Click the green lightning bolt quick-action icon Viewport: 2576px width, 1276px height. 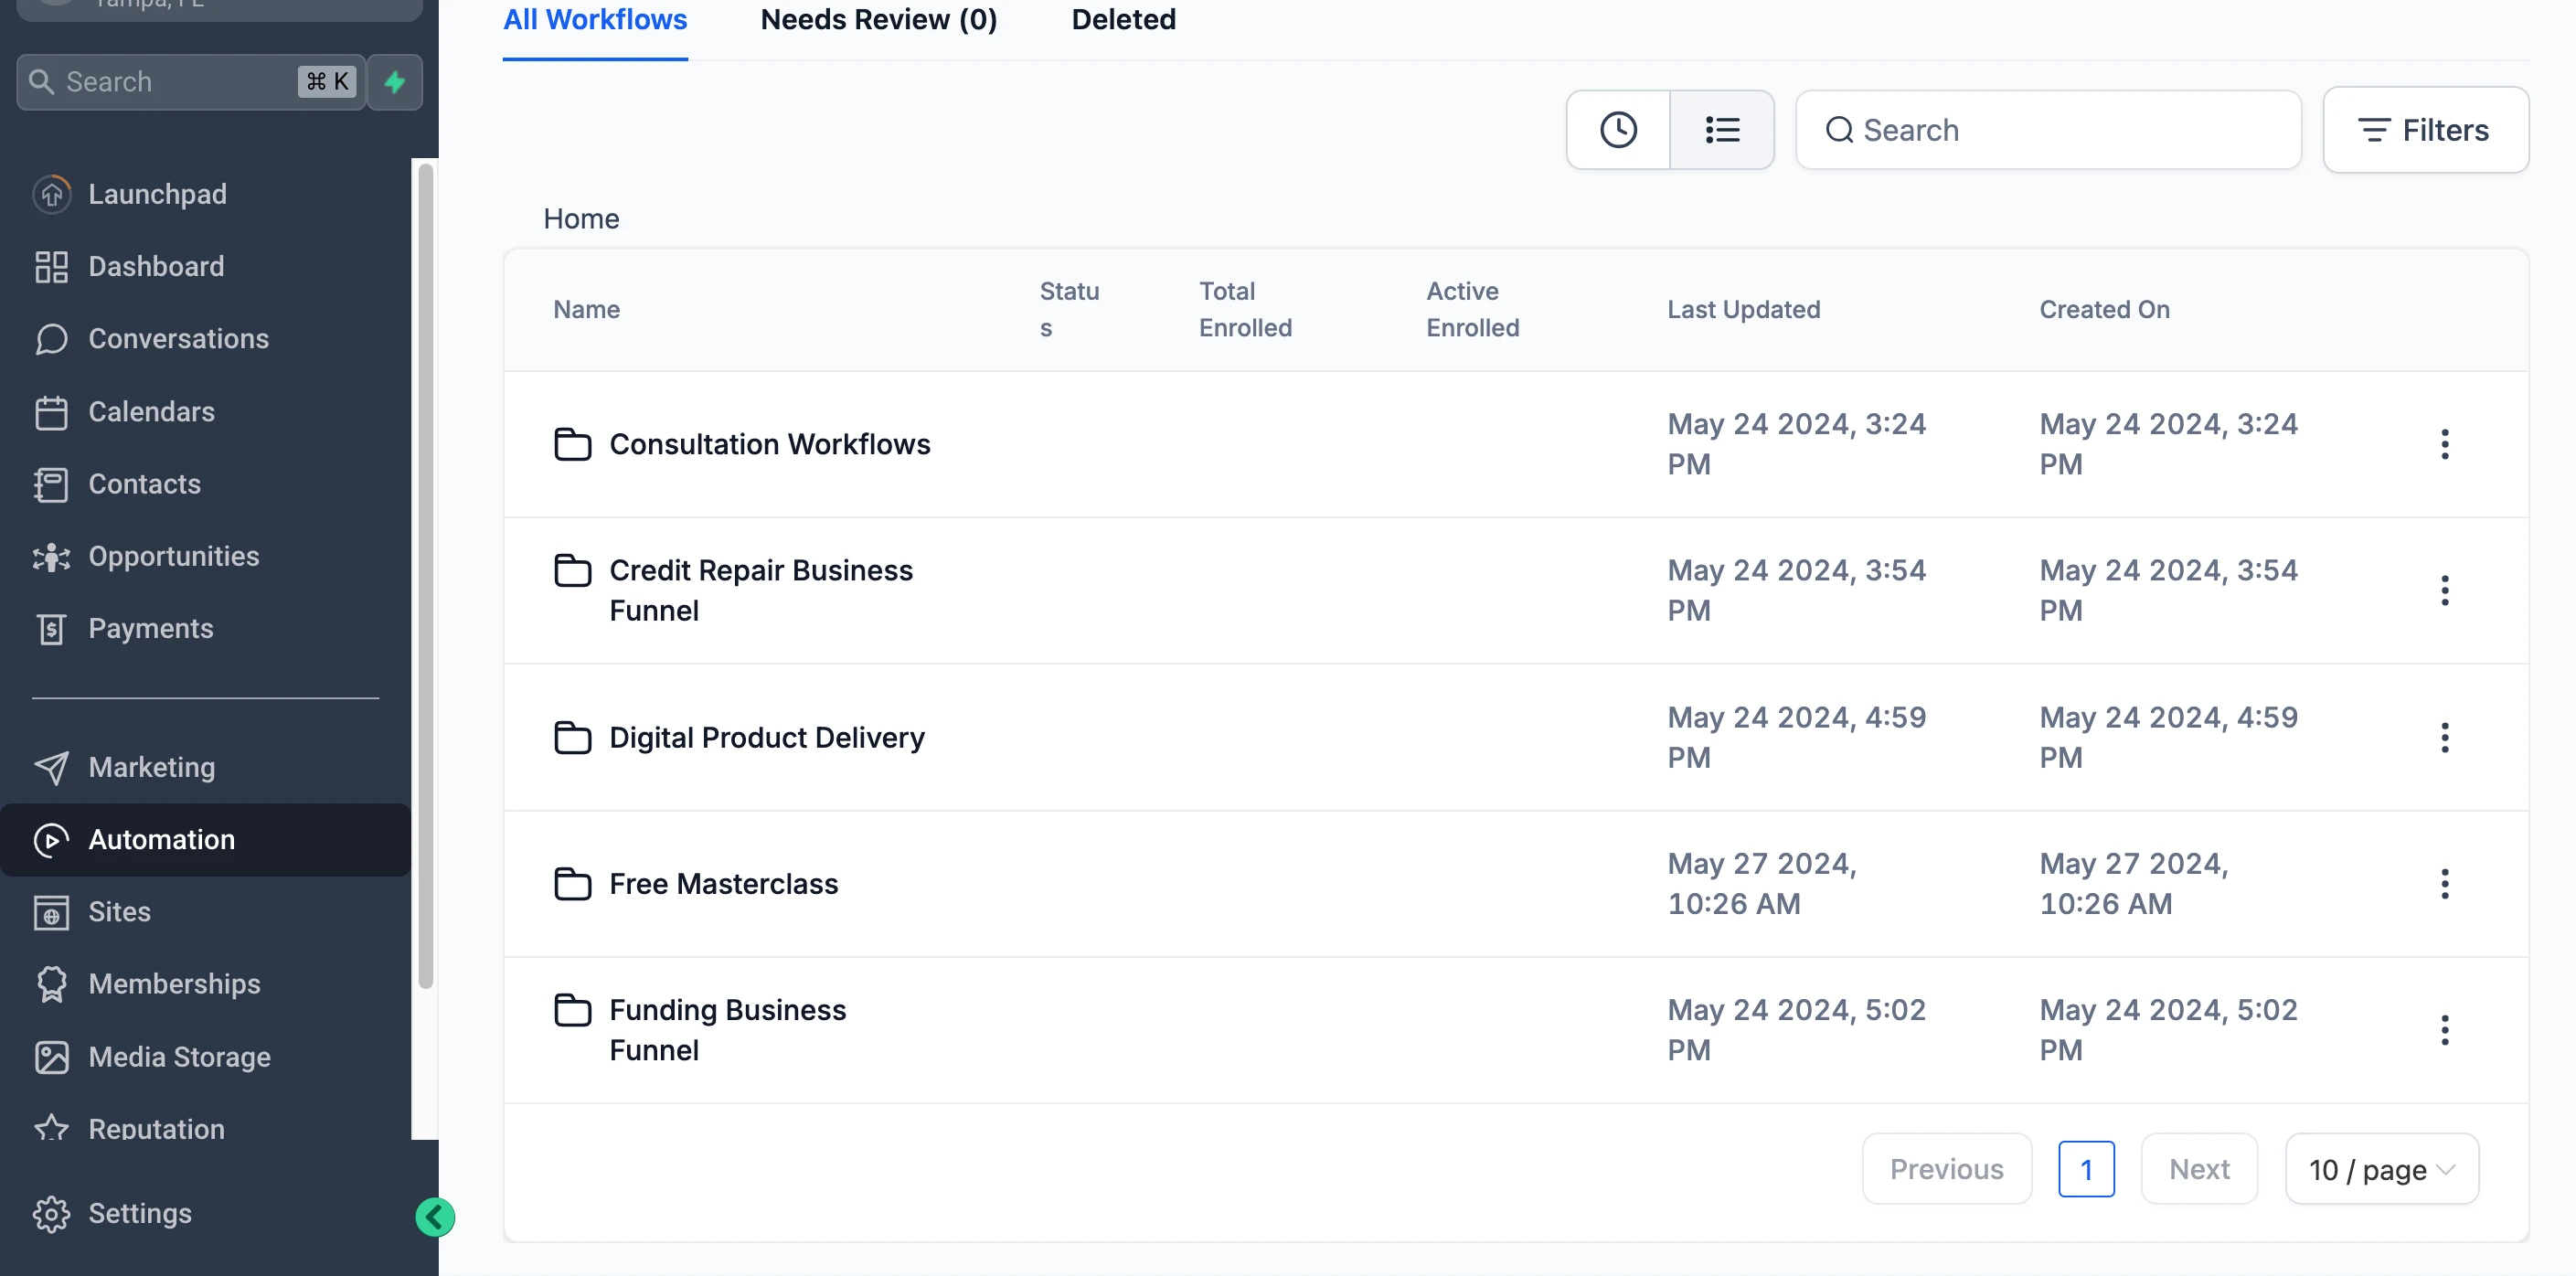pos(395,82)
